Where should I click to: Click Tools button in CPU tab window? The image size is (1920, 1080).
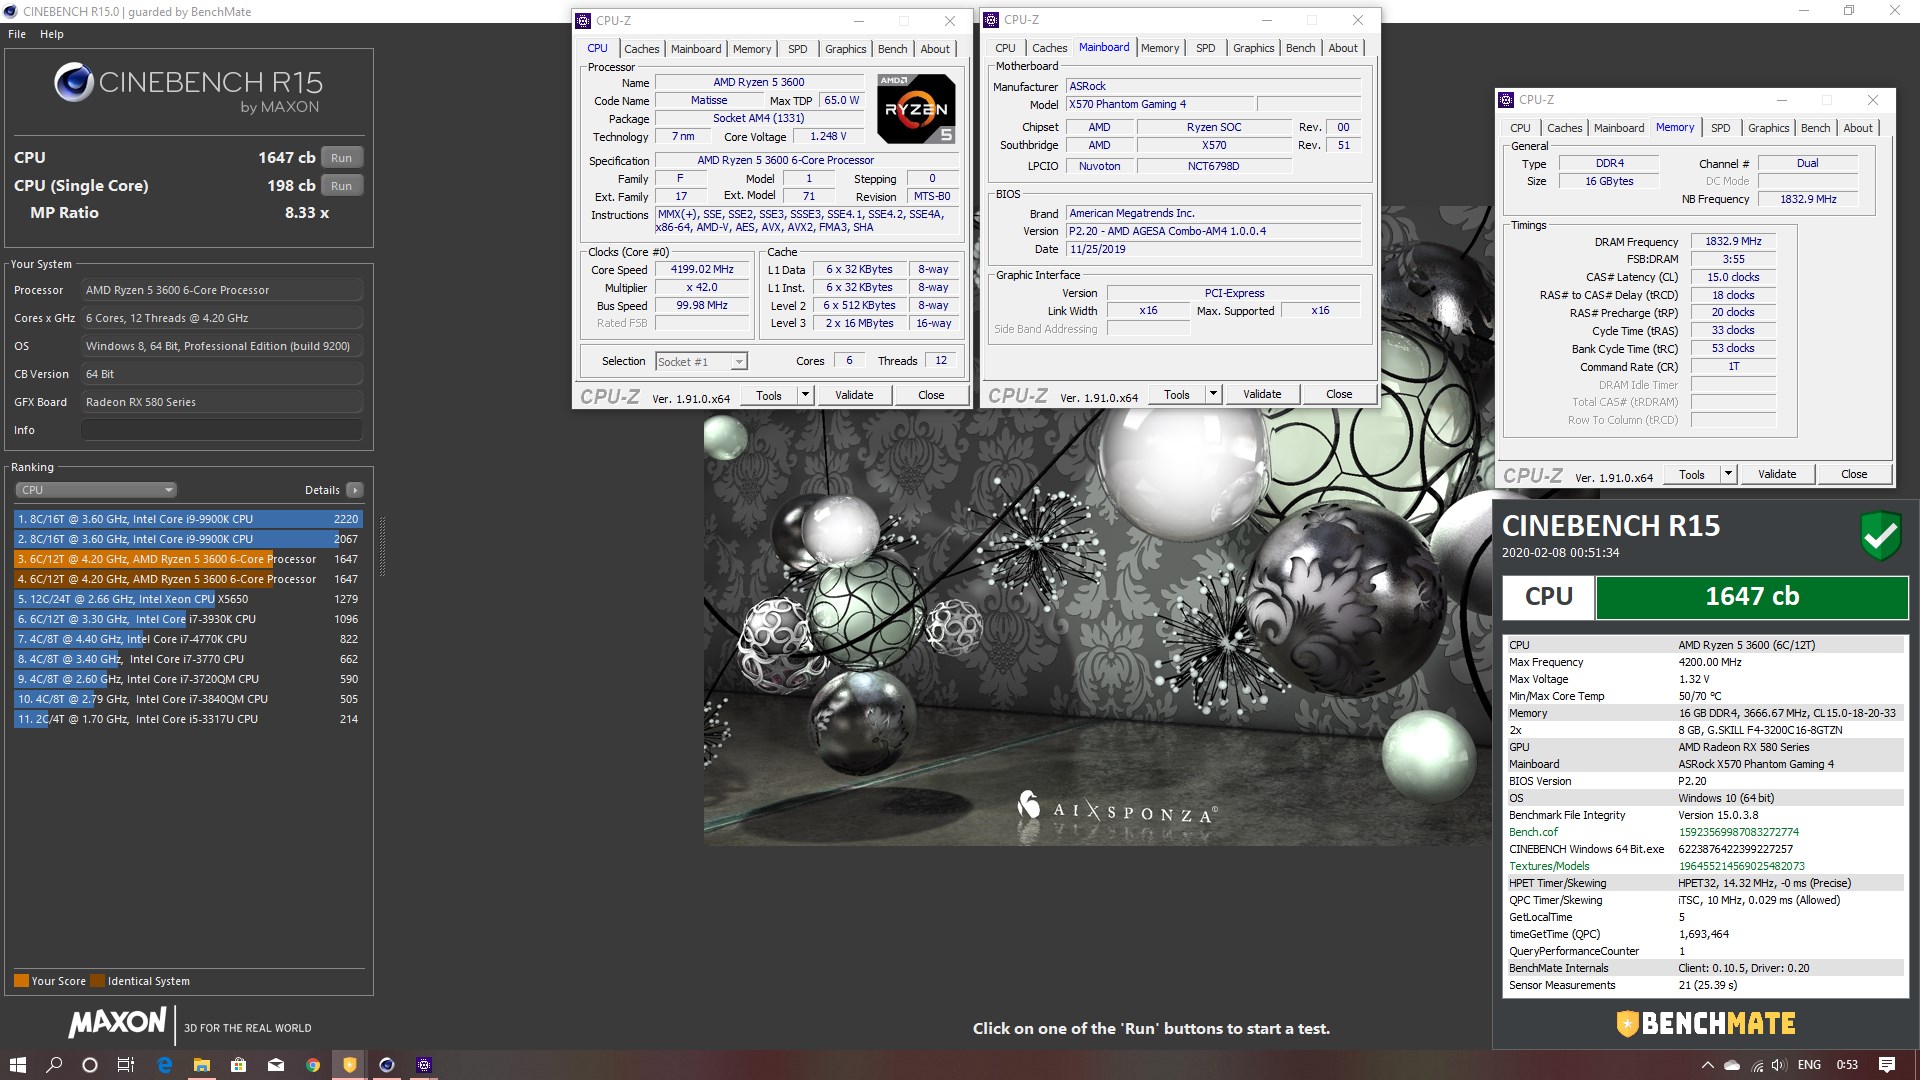(769, 395)
